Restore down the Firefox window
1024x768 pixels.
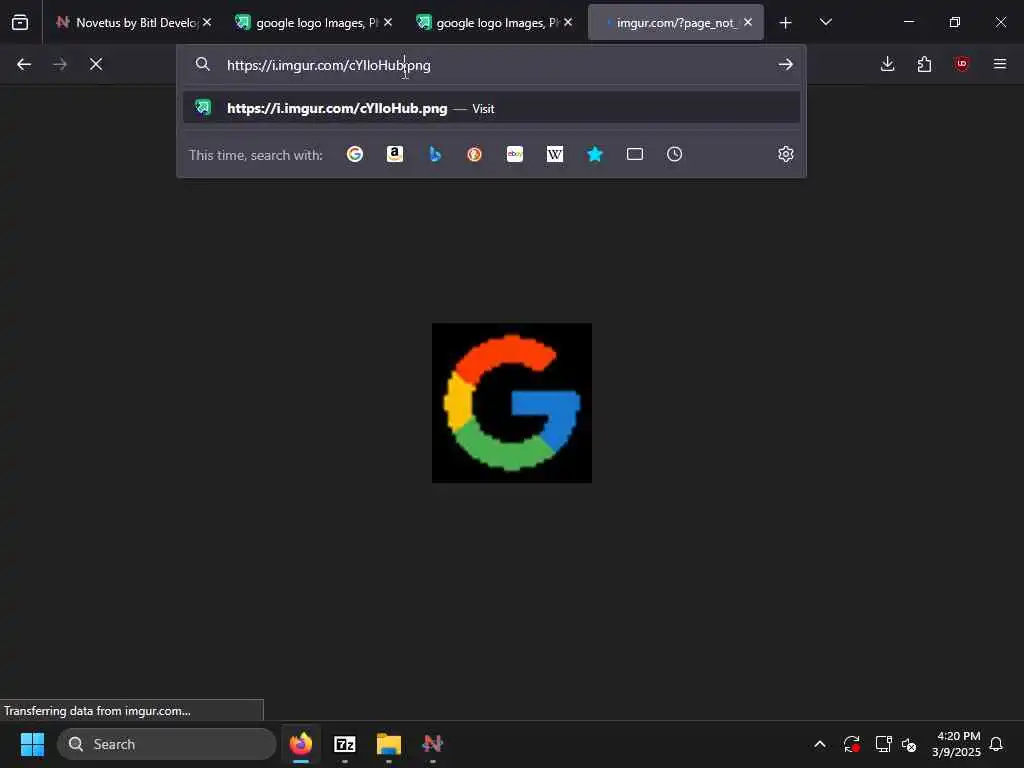[955, 22]
